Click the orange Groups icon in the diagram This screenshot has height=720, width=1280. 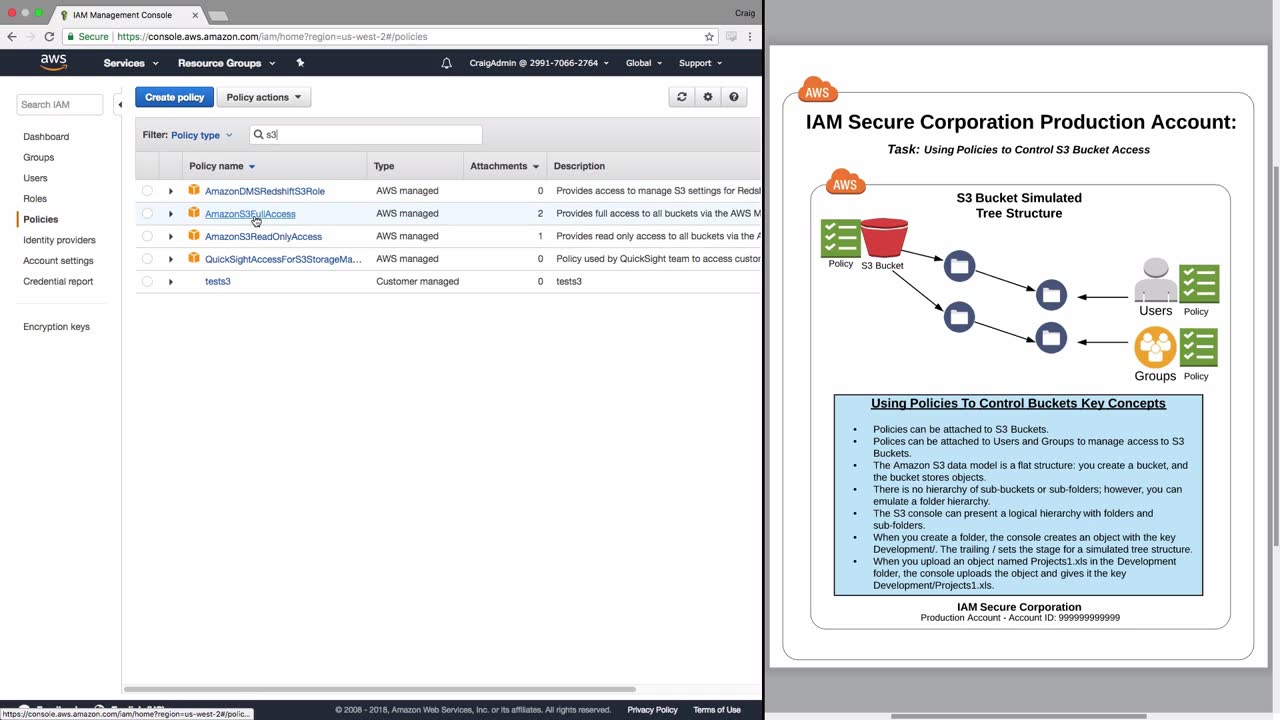(1155, 347)
